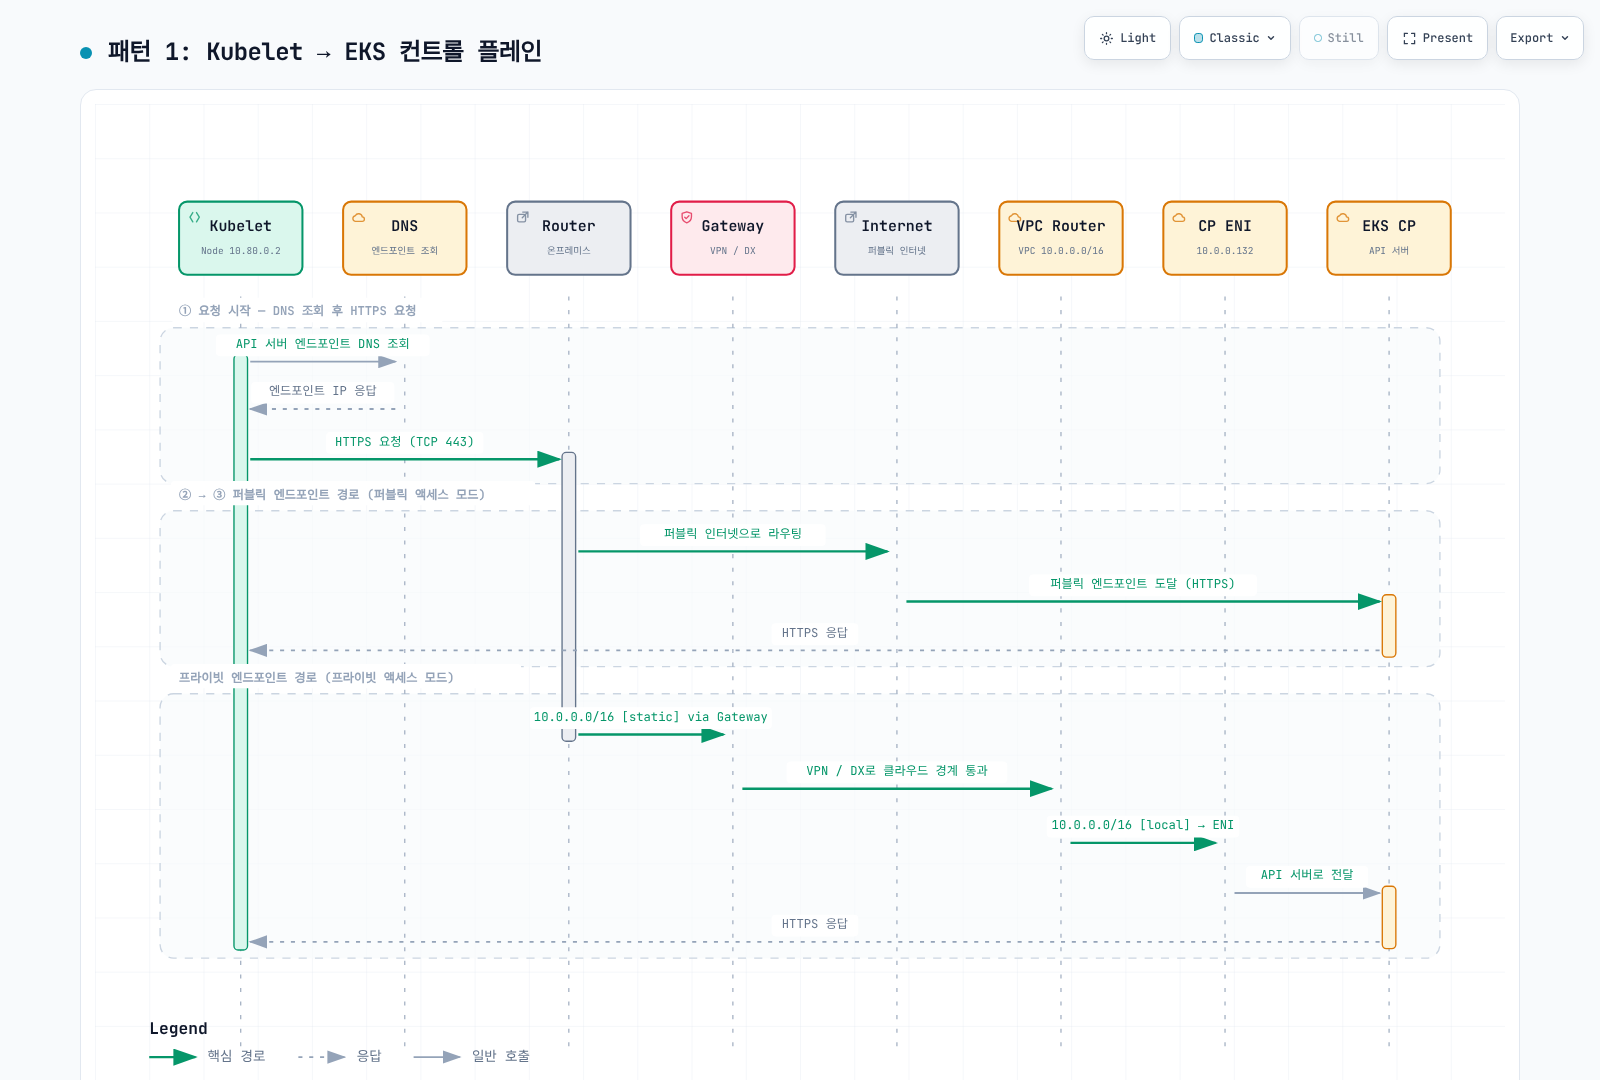Click the cloud icon on CP ENI
This screenshot has height=1080, width=1600.
1179,217
